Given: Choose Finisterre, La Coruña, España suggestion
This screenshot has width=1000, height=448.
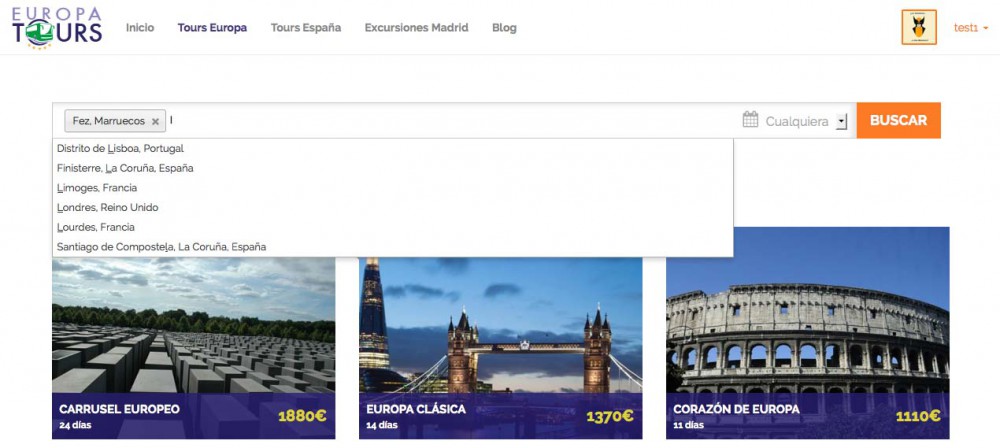Looking at the screenshot, I should pos(125,168).
